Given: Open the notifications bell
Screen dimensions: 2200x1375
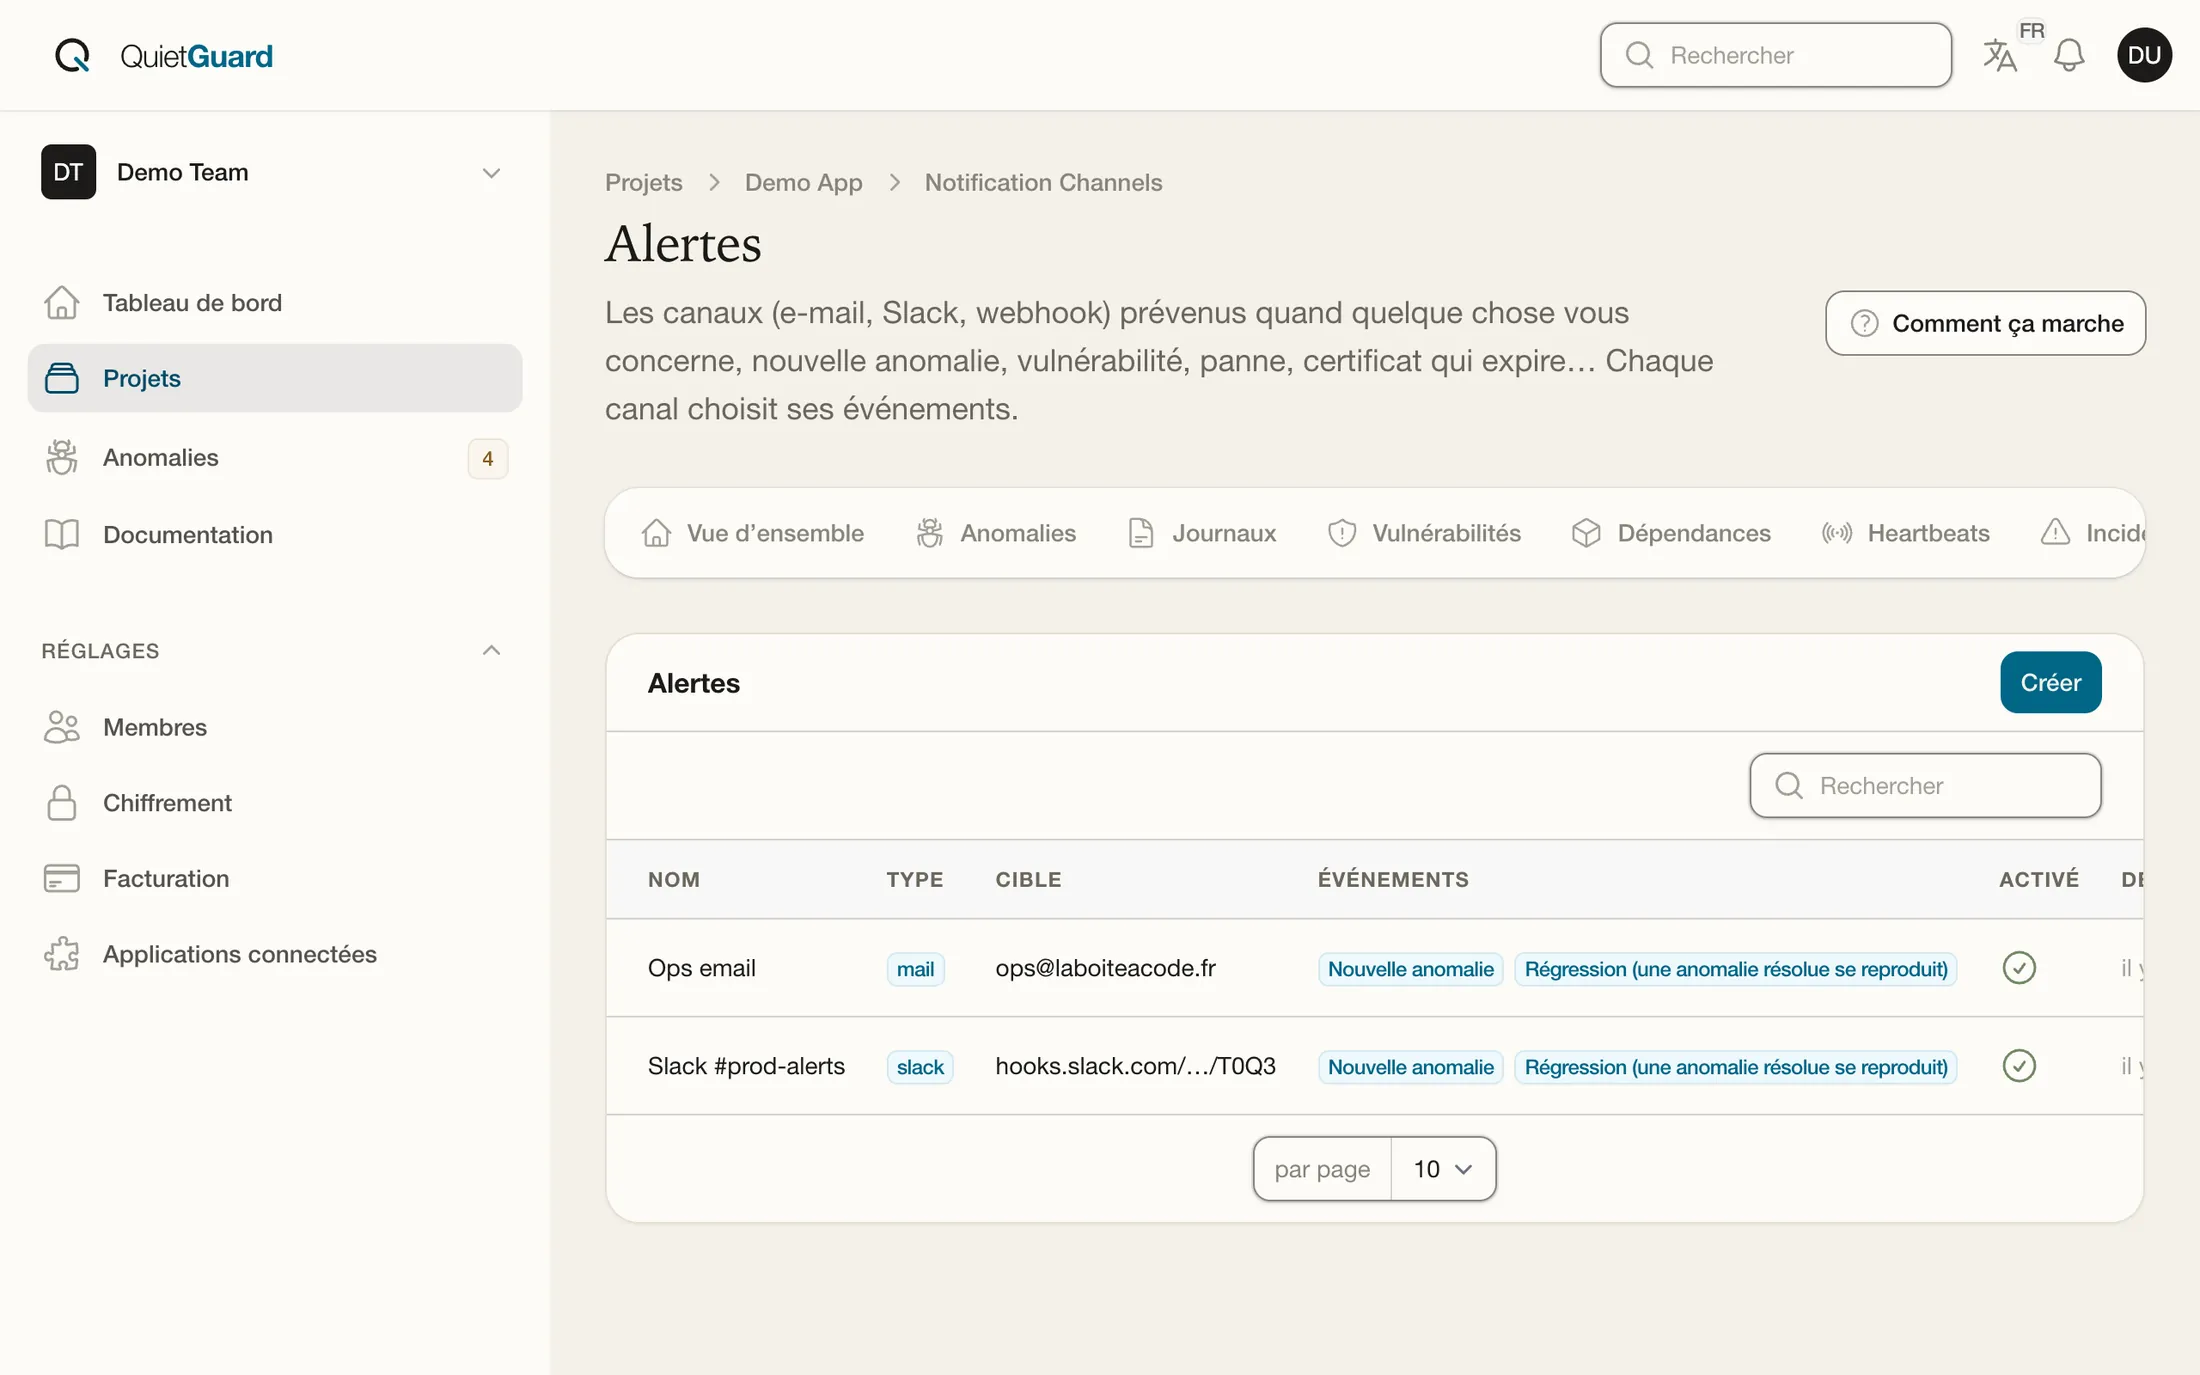Looking at the screenshot, I should coord(2069,55).
